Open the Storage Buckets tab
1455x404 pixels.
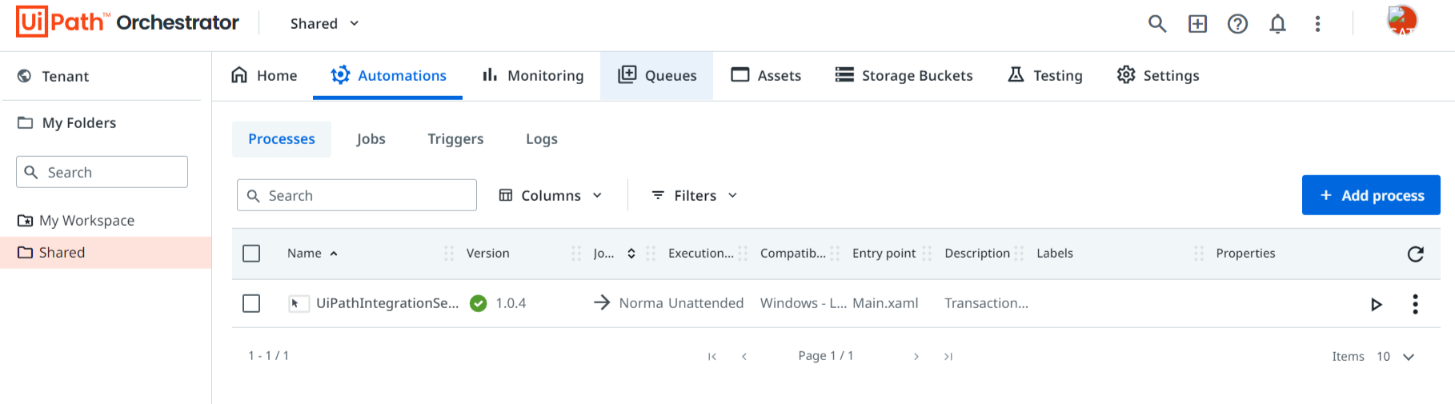pyautogui.click(x=904, y=76)
